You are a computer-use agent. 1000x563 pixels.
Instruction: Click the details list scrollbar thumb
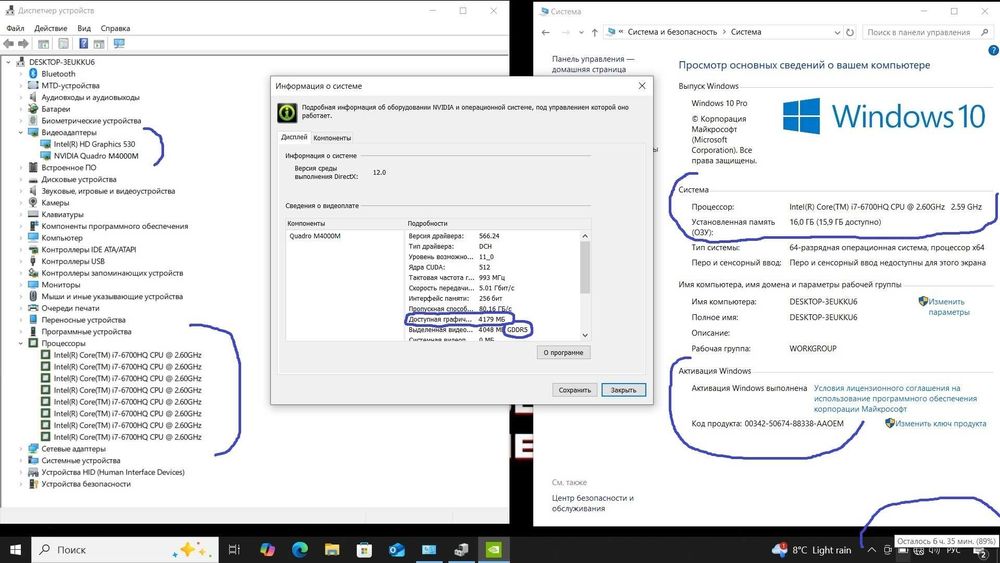585,268
